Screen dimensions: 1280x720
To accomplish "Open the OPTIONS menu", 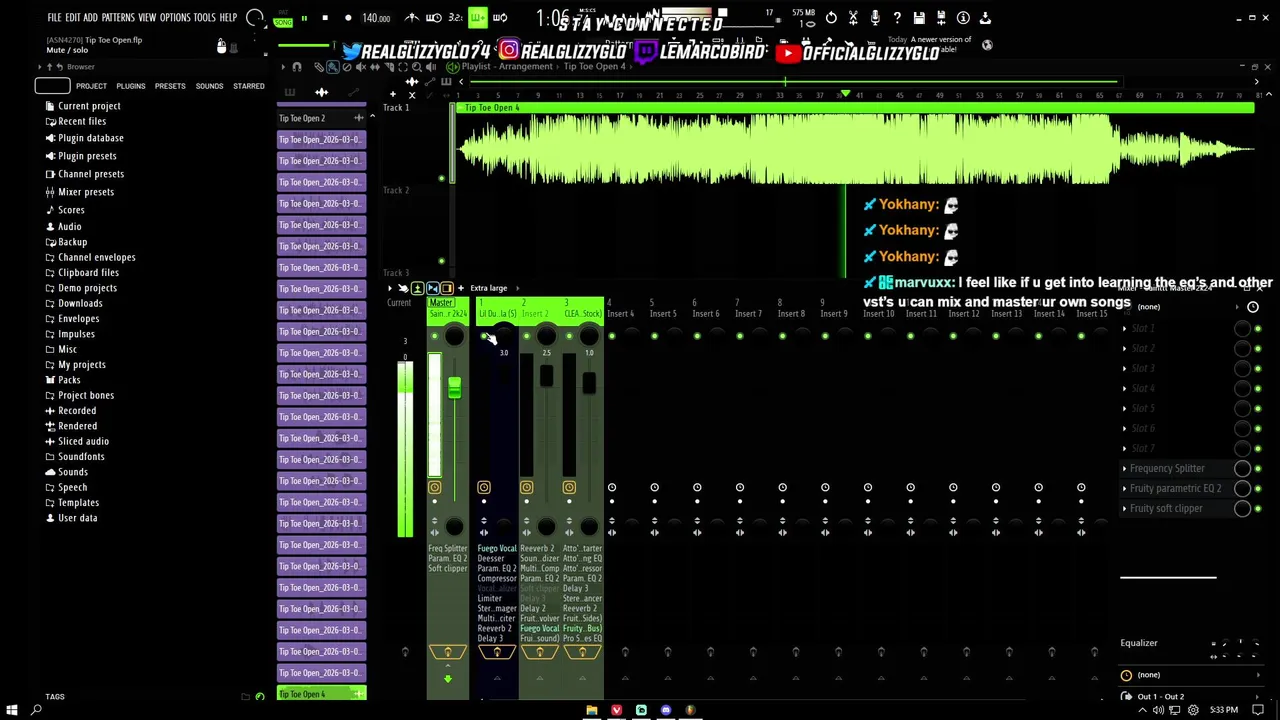I will click(175, 18).
